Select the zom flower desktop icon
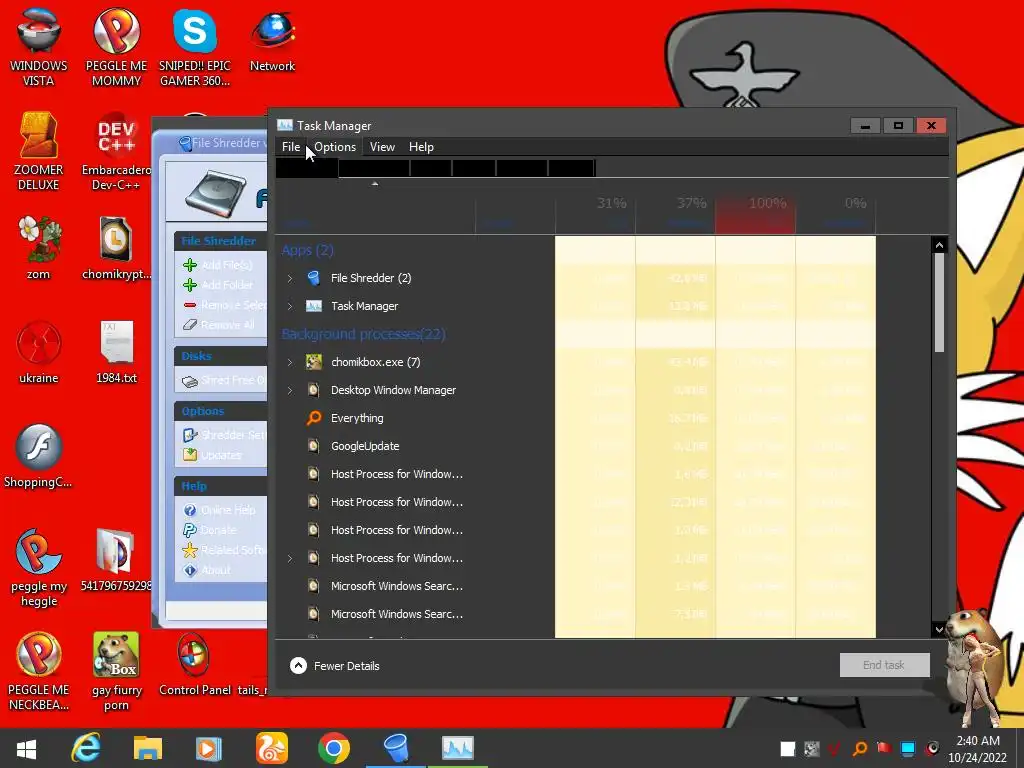 (x=39, y=248)
